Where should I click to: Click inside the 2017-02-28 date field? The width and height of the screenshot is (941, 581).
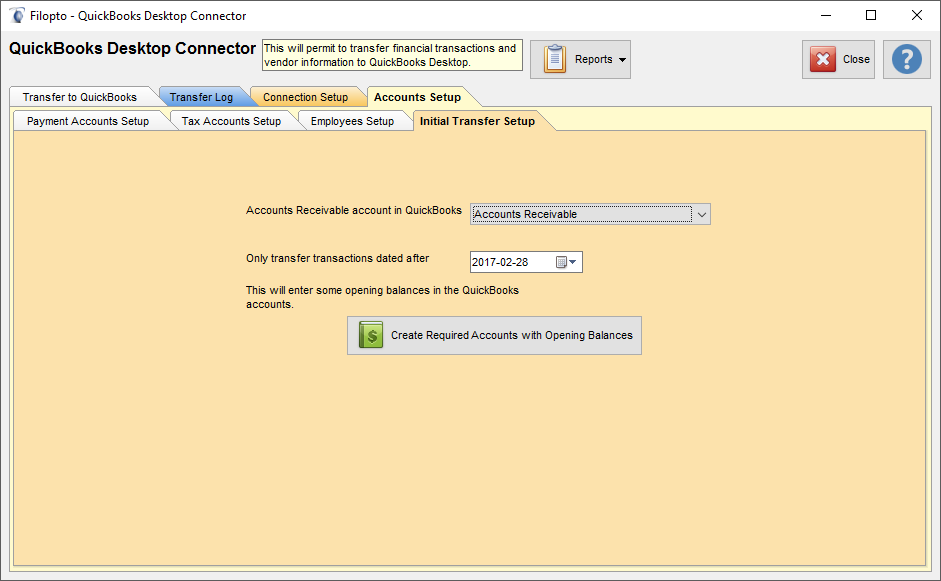tap(510, 262)
